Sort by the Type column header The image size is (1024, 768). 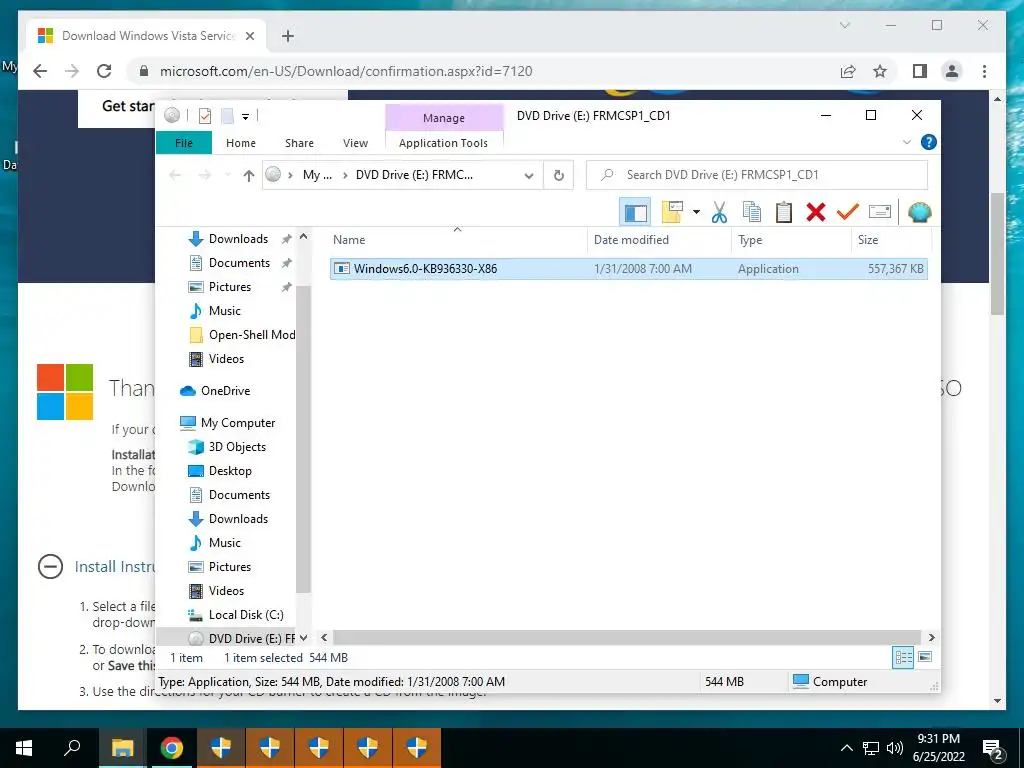tap(792, 240)
